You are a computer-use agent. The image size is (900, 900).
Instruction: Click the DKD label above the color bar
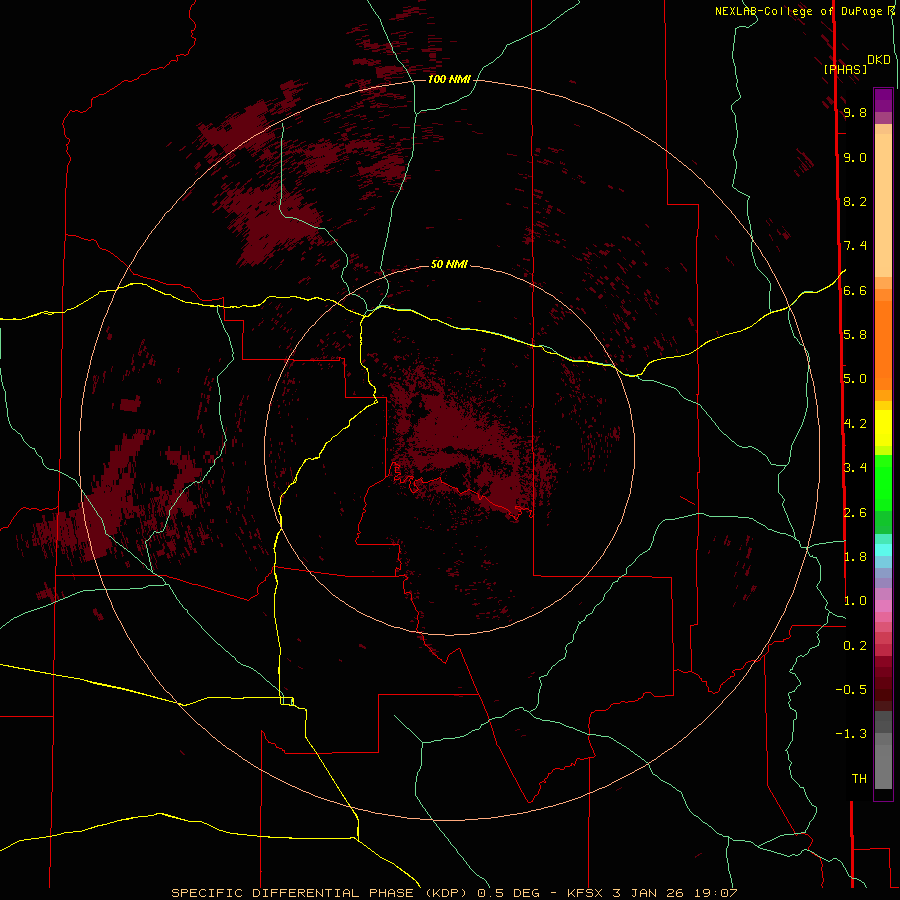pyautogui.click(x=879, y=60)
